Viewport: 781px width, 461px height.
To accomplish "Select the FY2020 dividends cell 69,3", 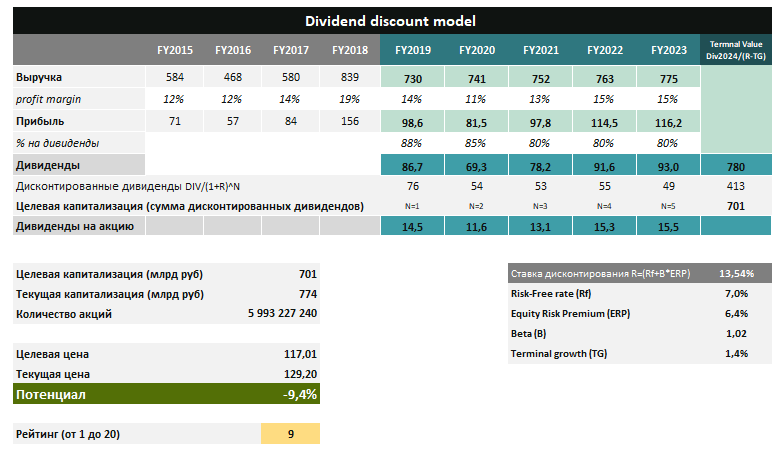I will (x=476, y=164).
